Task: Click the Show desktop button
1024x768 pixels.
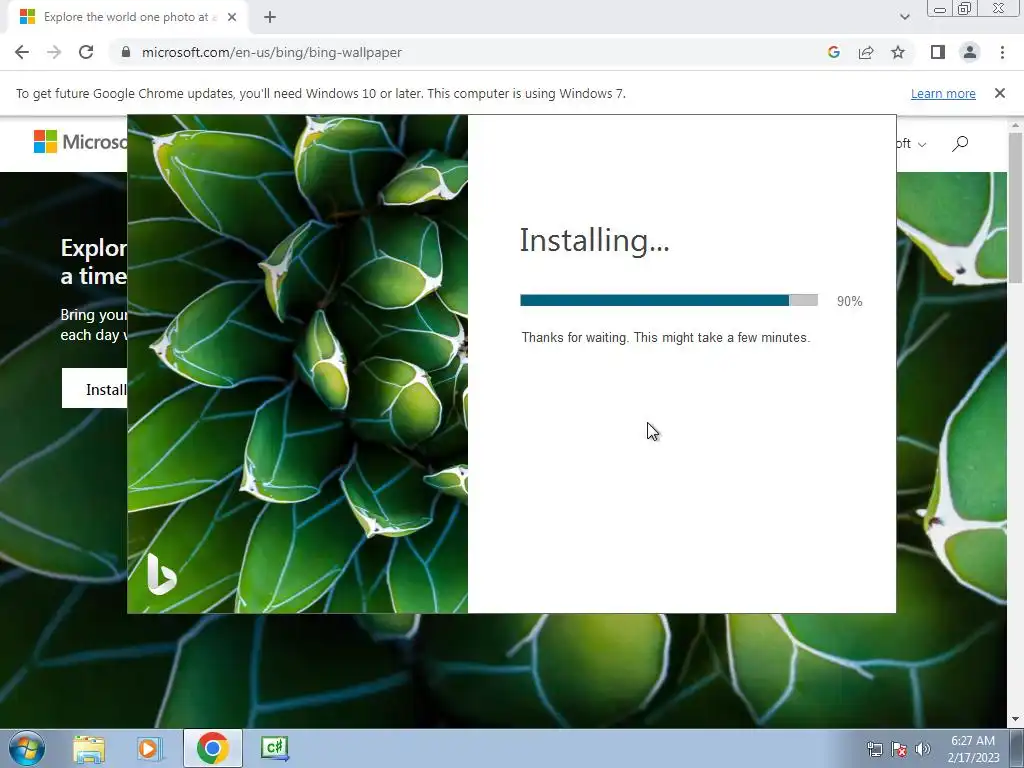Action: [x=1017, y=748]
